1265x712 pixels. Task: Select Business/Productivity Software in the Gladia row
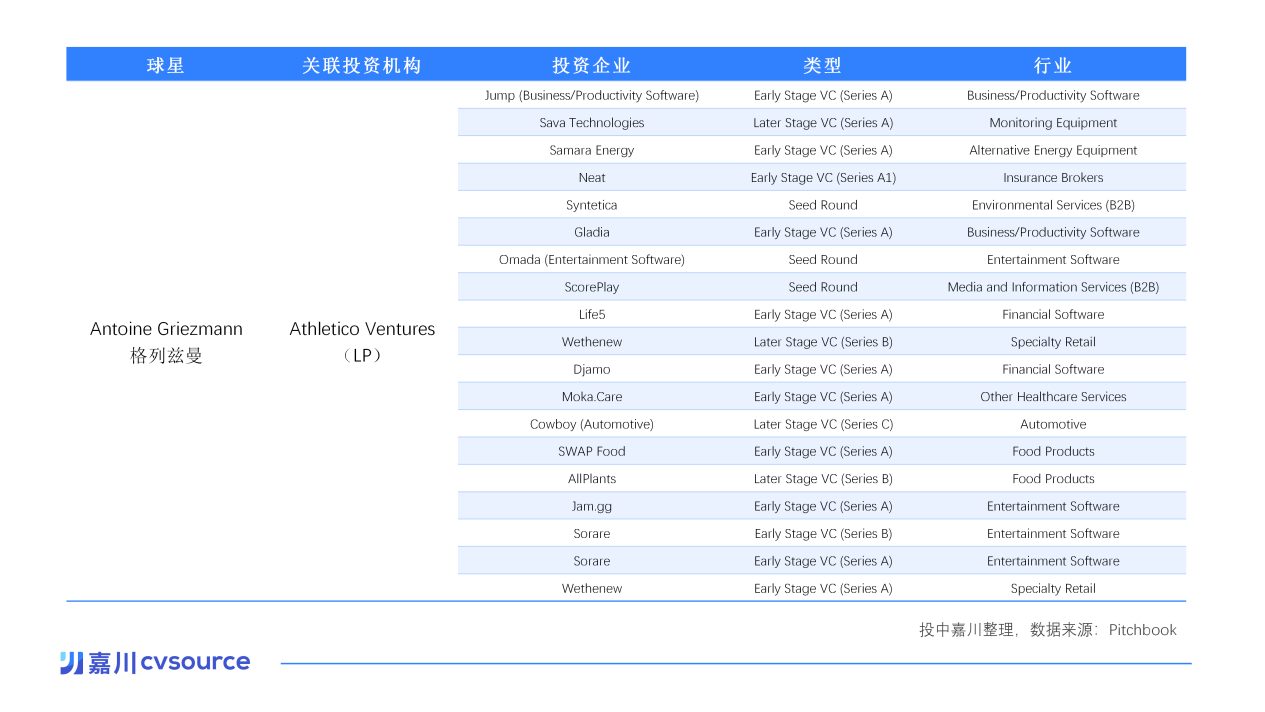1053,232
